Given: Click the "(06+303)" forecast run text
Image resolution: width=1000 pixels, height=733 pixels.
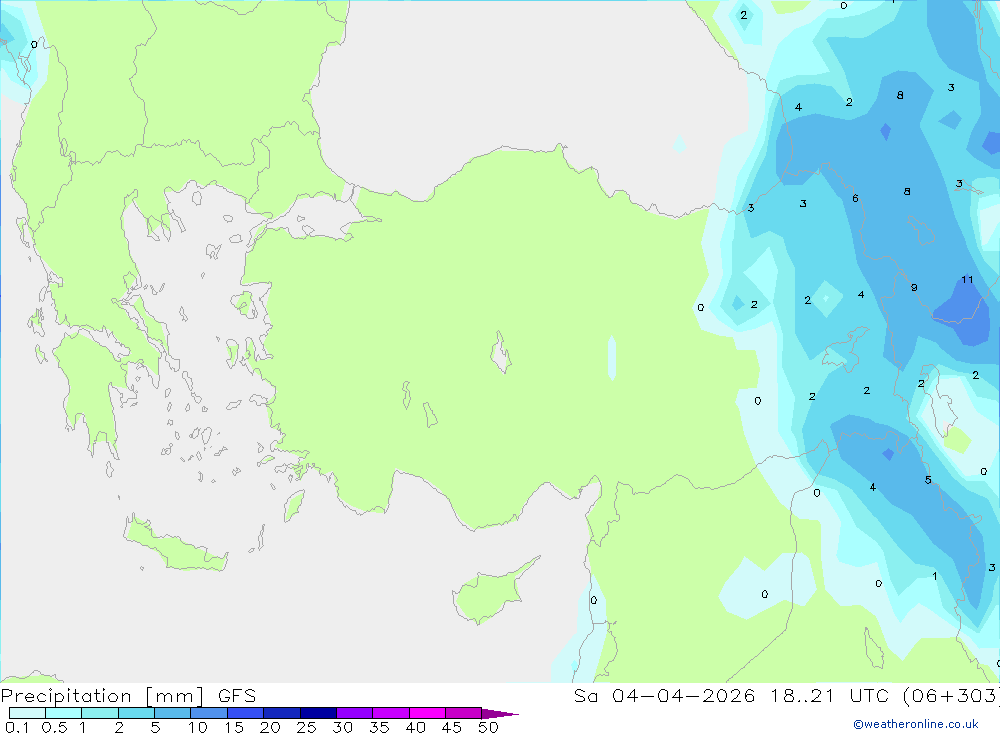Looking at the screenshot, I should [x=952, y=695].
